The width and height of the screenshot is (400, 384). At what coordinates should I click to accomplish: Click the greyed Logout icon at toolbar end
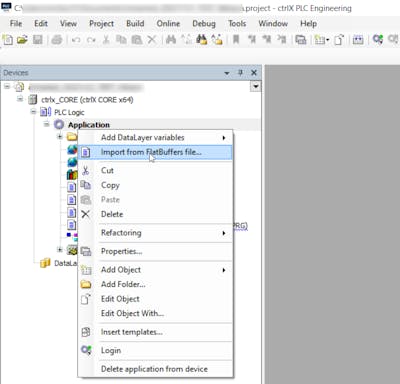click(x=393, y=40)
